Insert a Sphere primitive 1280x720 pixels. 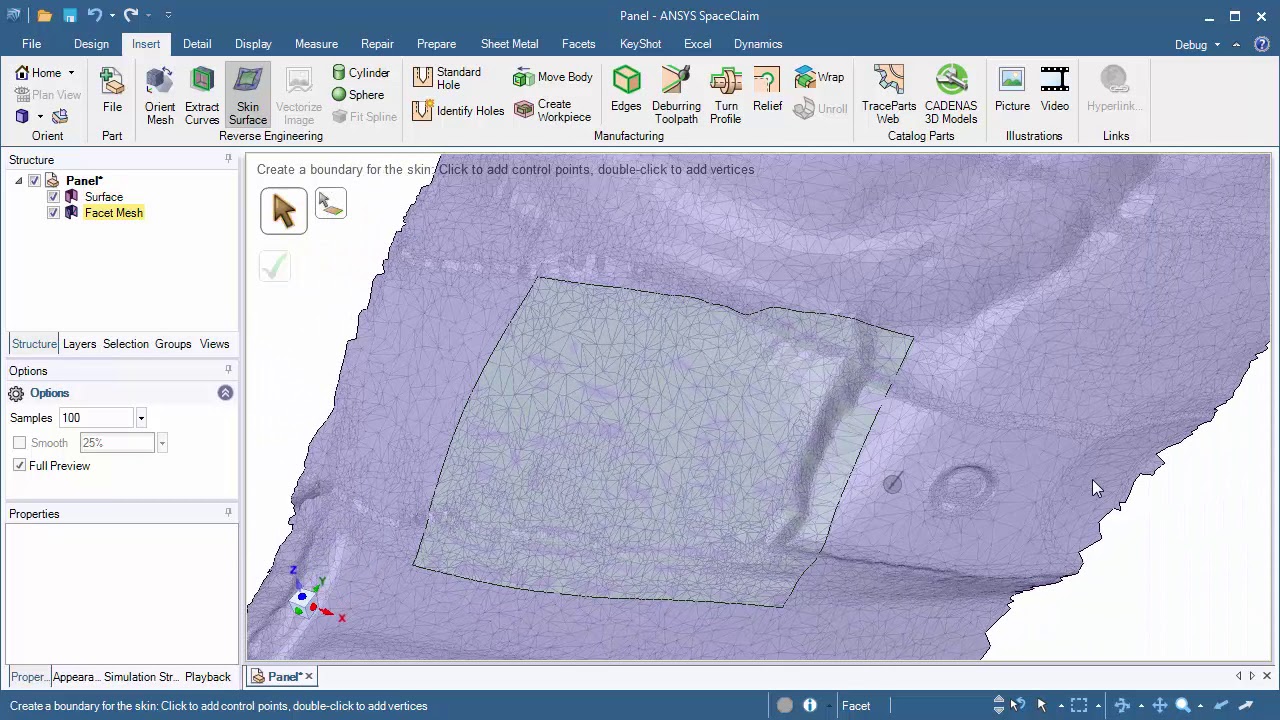pyautogui.click(x=358, y=95)
